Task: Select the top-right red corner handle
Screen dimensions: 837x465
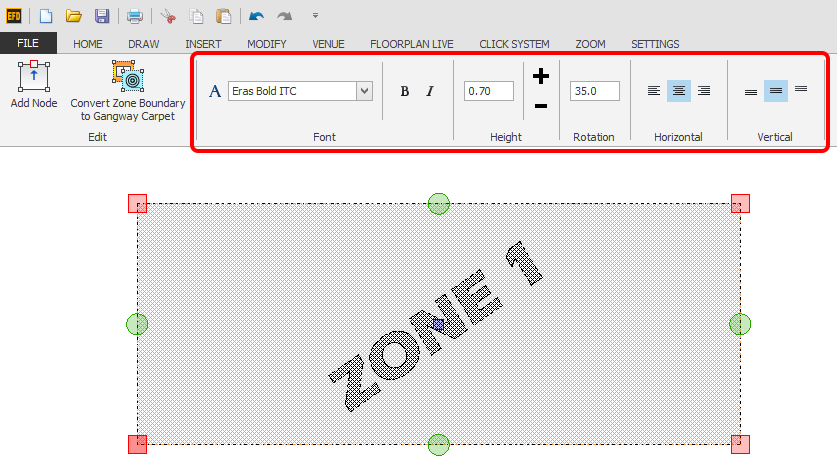Action: (x=740, y=203)
